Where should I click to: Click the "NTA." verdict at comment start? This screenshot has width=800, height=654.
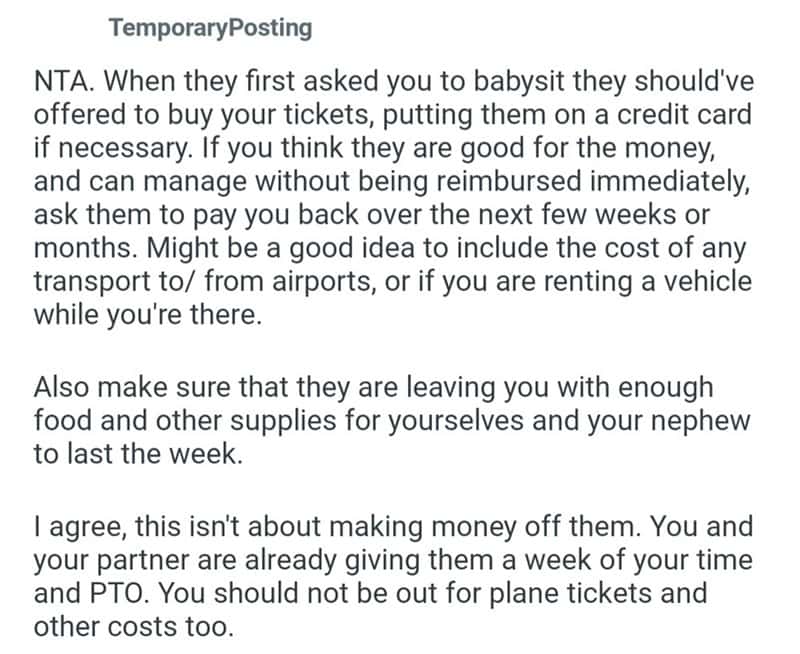click(x=61, y=84)
